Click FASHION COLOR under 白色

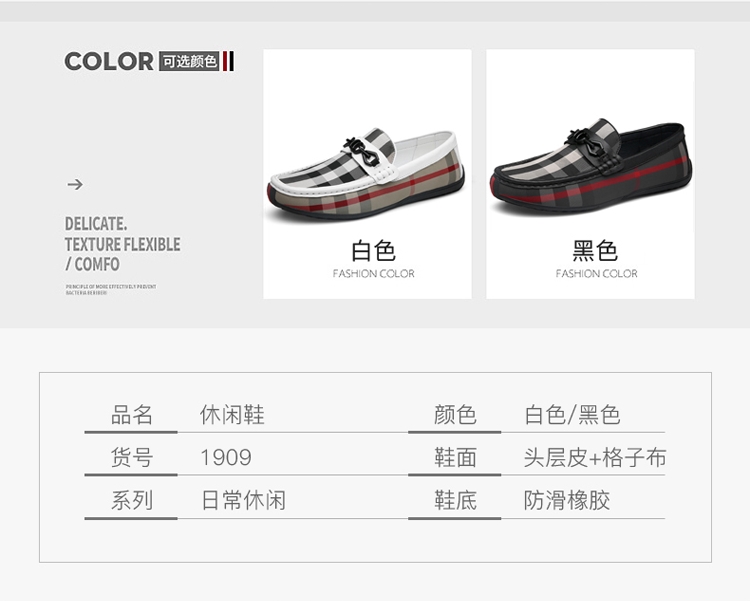[x=374, y=274]
